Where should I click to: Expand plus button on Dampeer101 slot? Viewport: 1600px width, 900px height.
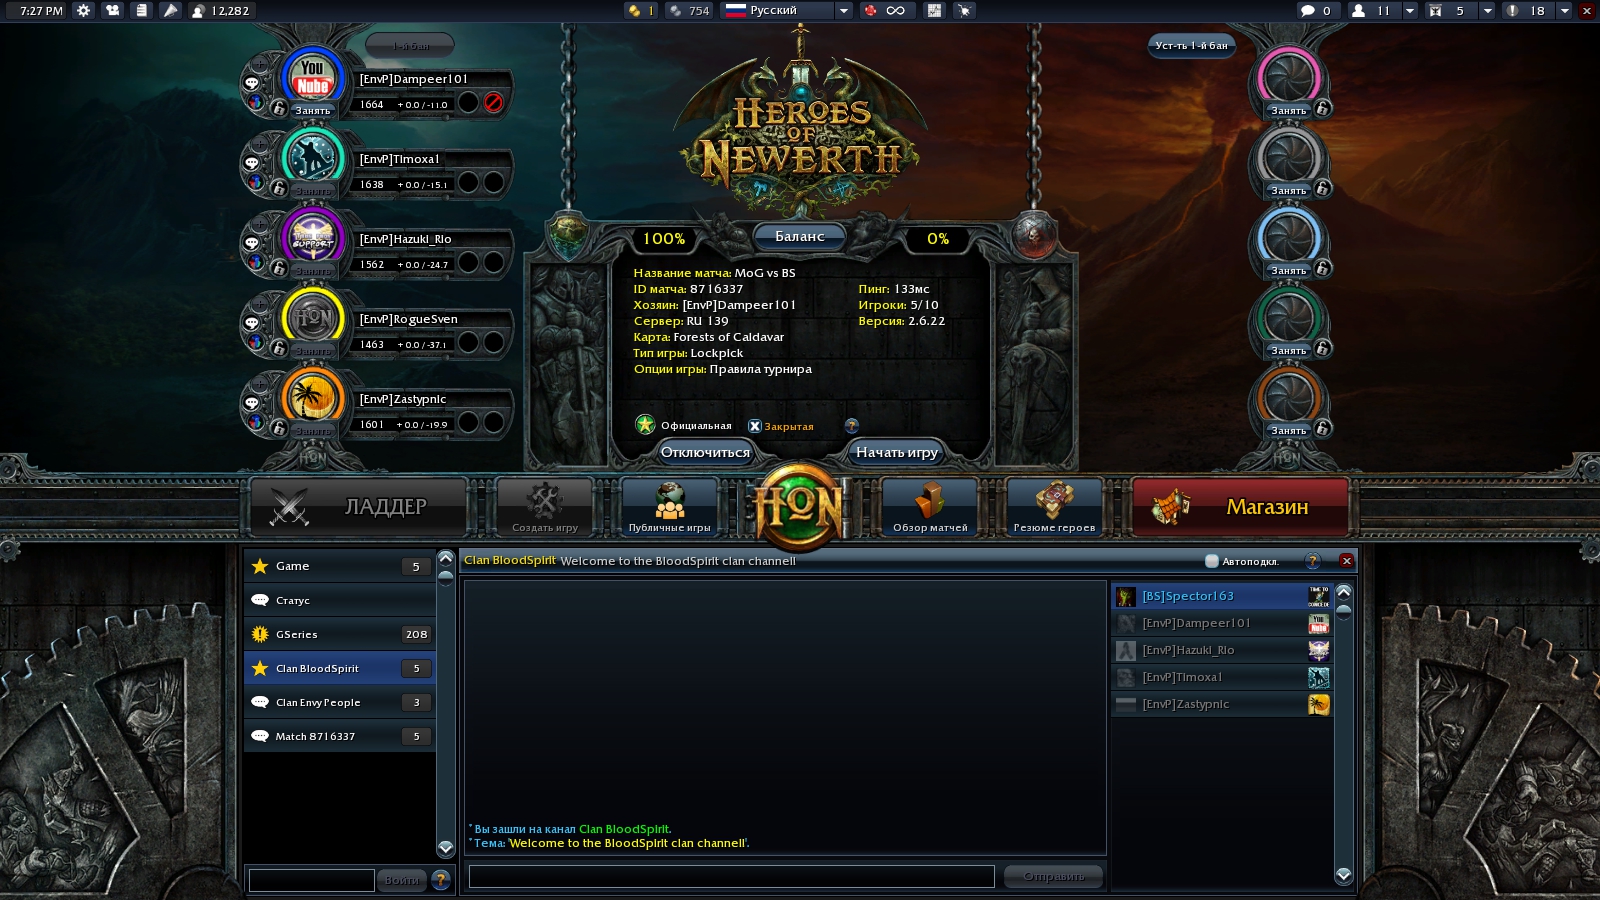pos(259,63)
